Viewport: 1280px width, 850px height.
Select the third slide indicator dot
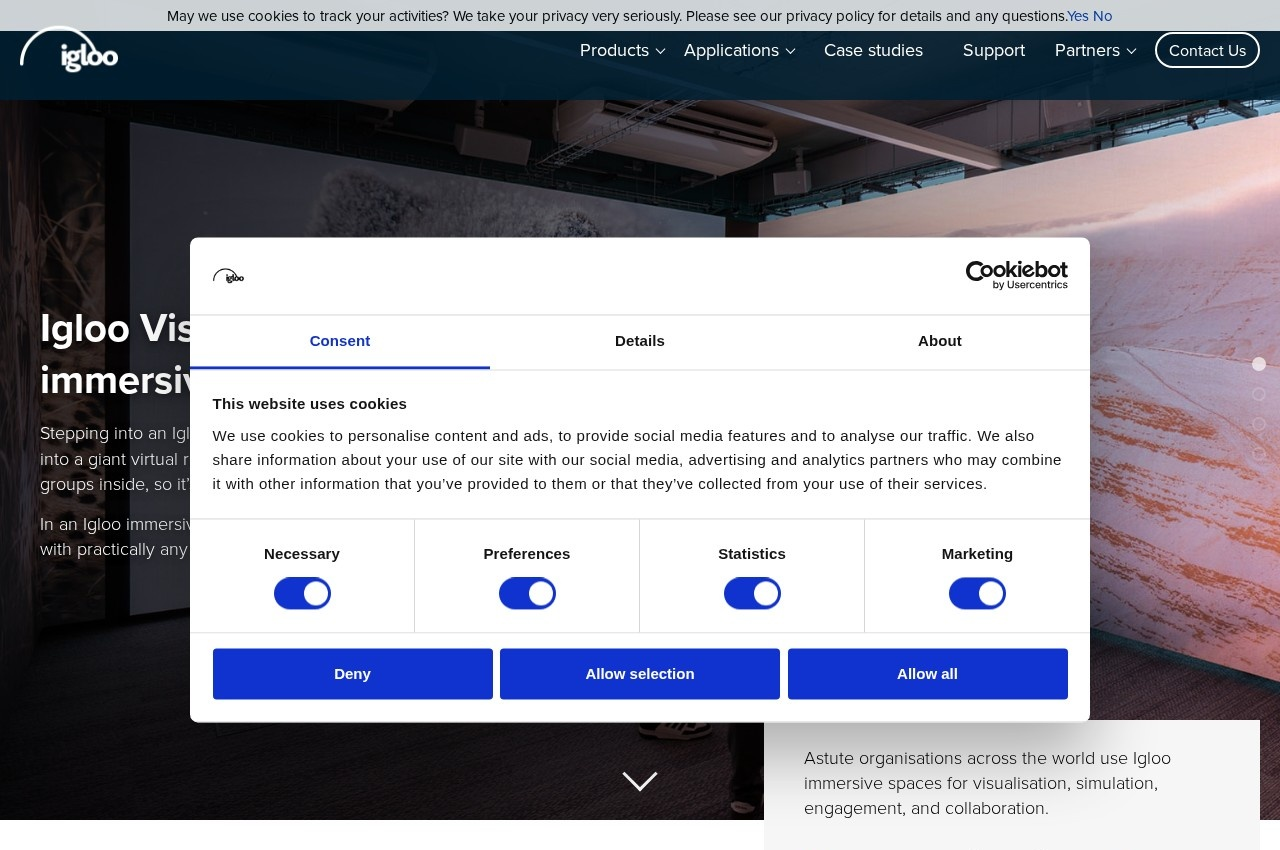(x=1259, y=424)
